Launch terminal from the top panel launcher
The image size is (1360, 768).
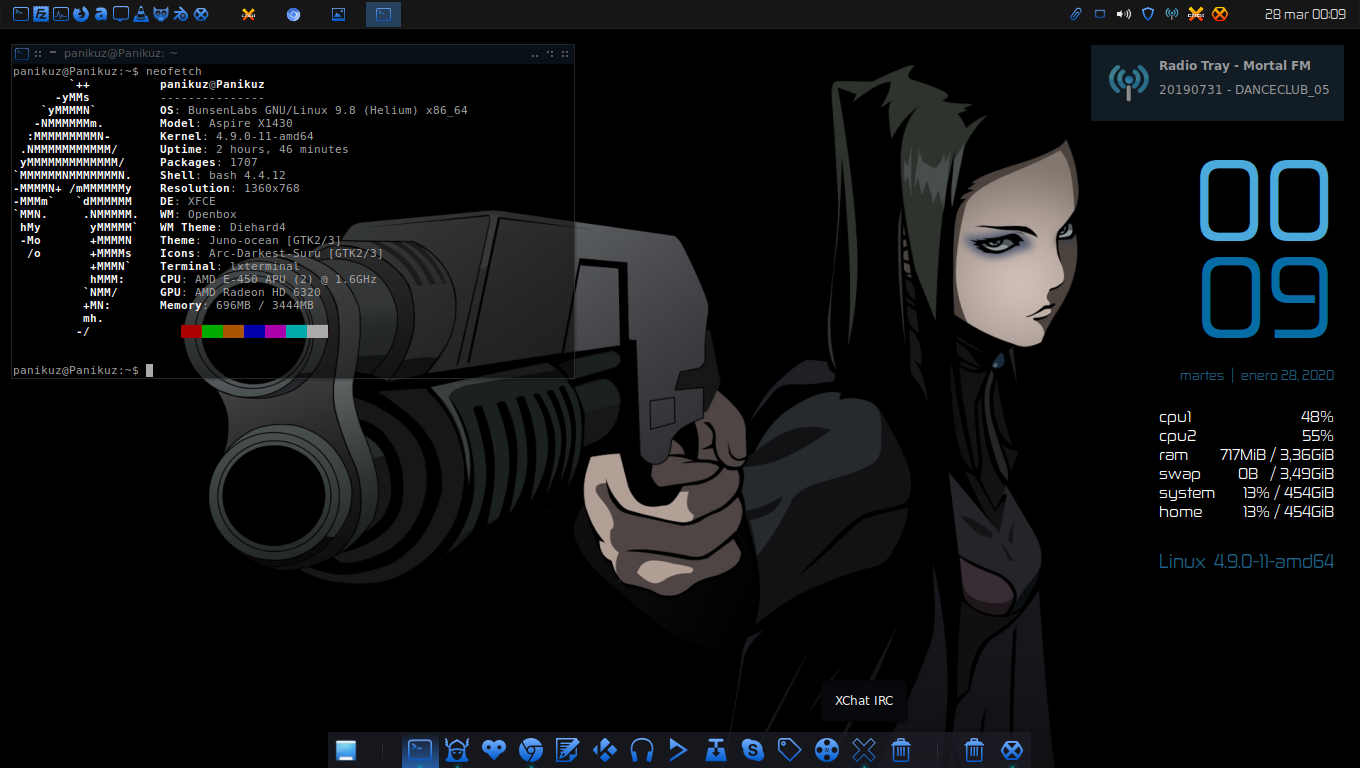(21, 14)
